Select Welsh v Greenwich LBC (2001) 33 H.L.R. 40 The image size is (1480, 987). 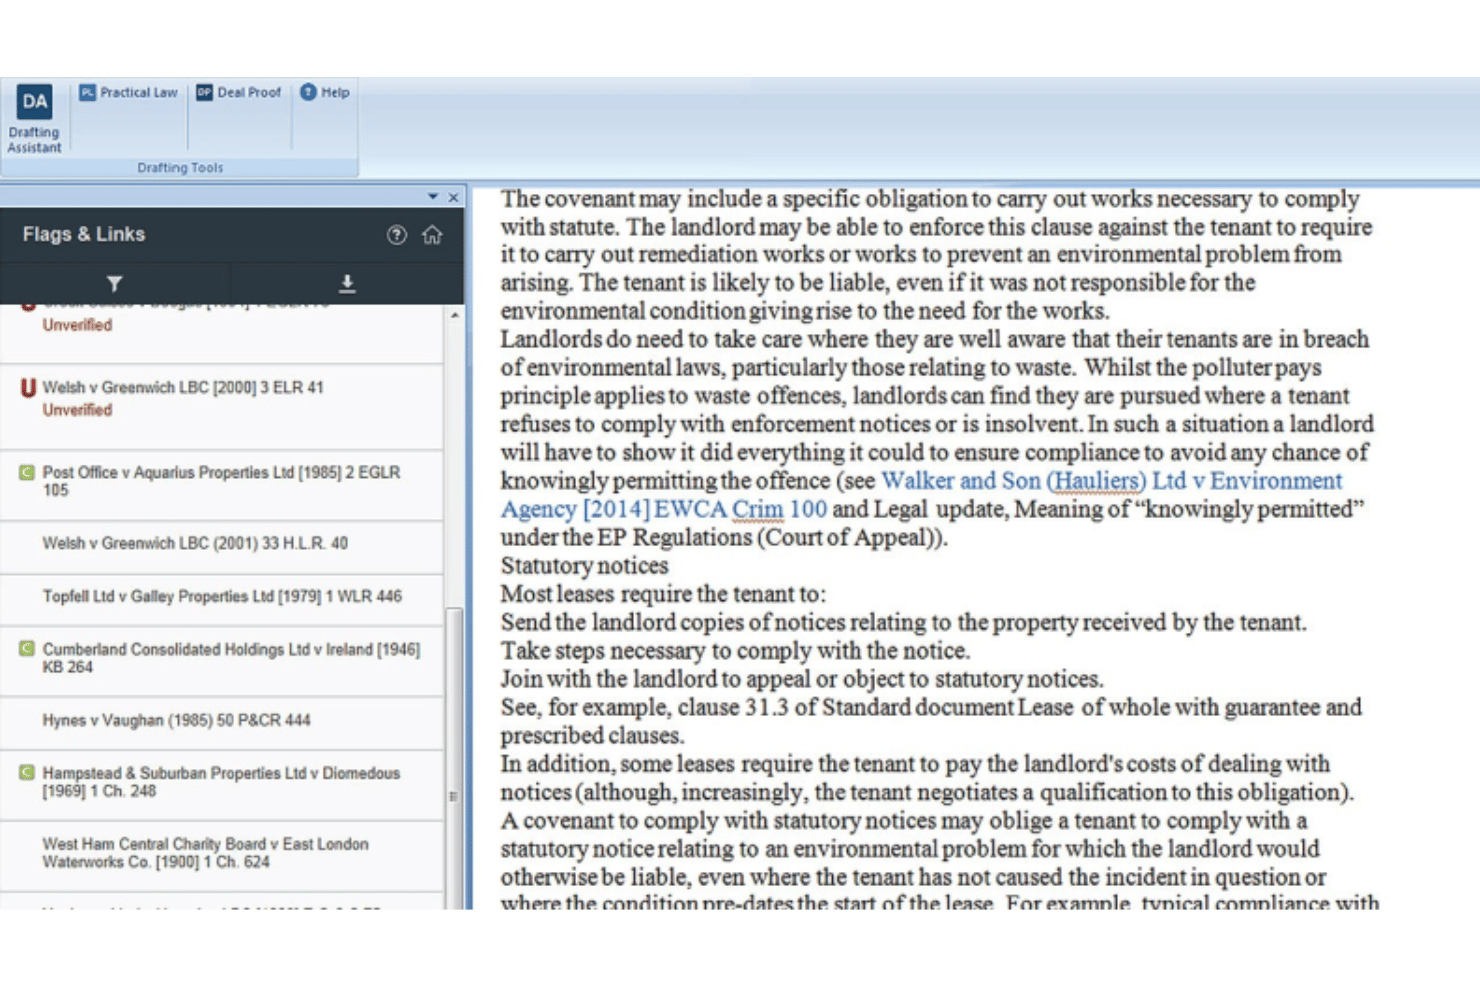tap(195, 543)
